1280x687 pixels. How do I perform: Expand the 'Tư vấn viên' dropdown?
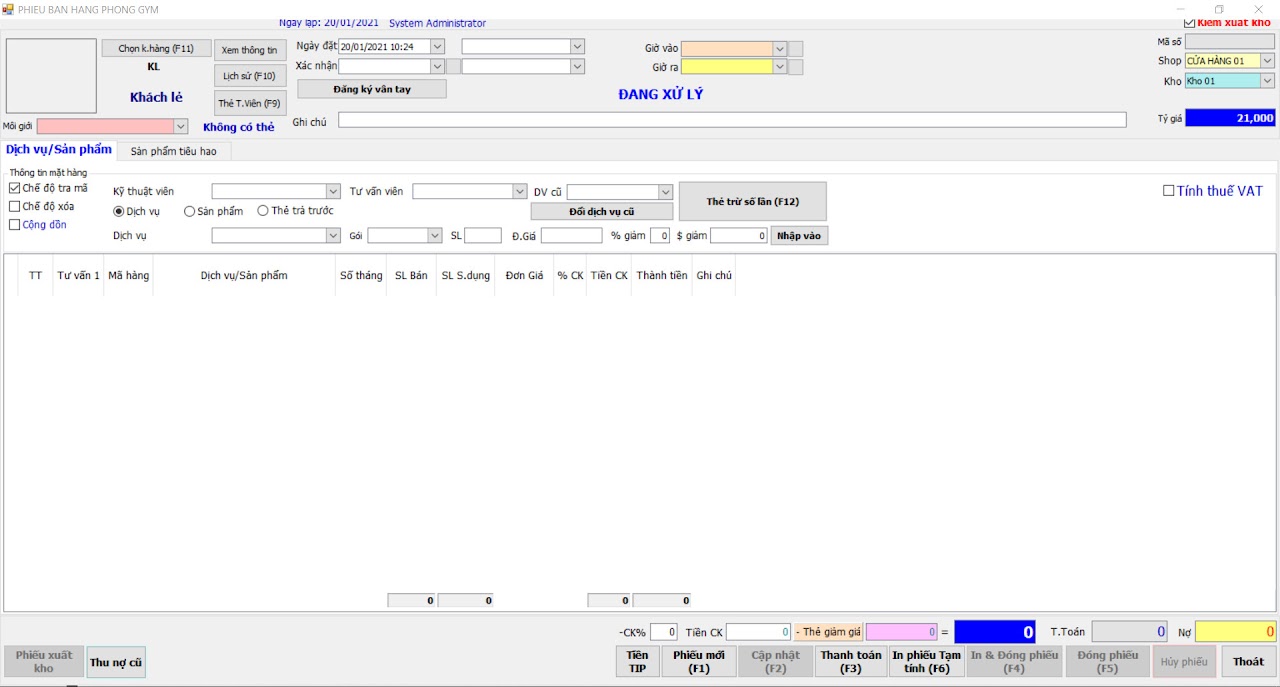520,191
